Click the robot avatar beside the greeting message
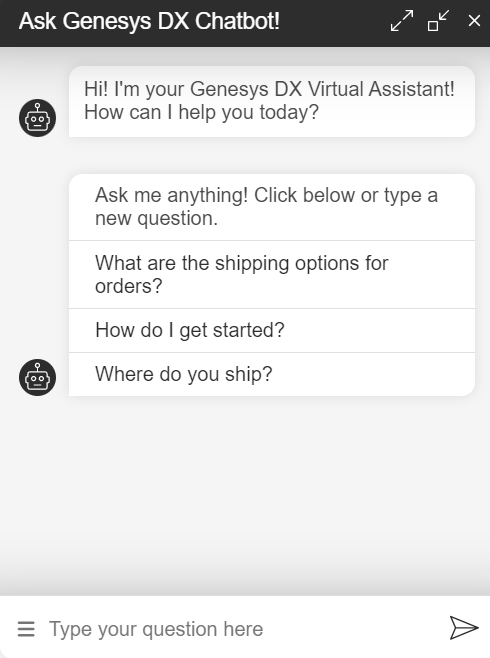The height and width of the screenshot is (658, 490). pyautogui.click(x=37, y=118)
